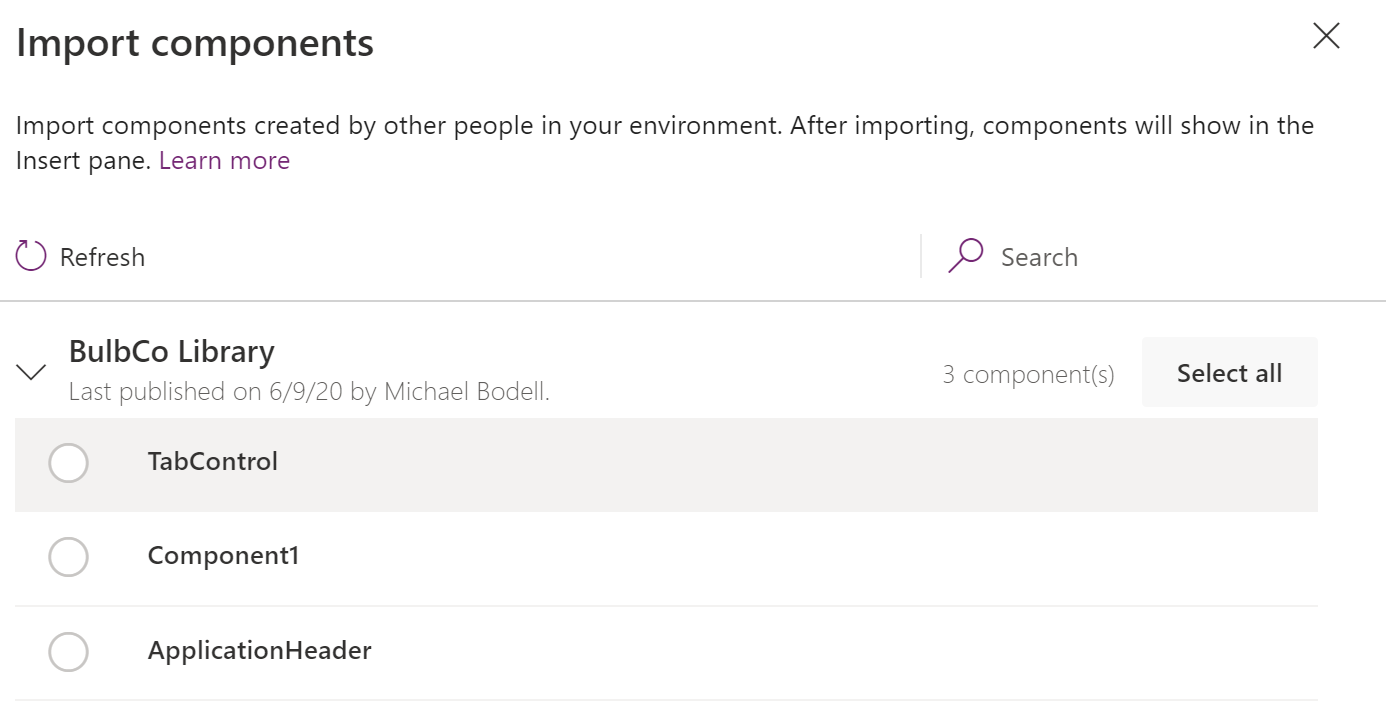
Task: Click the import description paragraph text
Action: click(x=665, y=143)
